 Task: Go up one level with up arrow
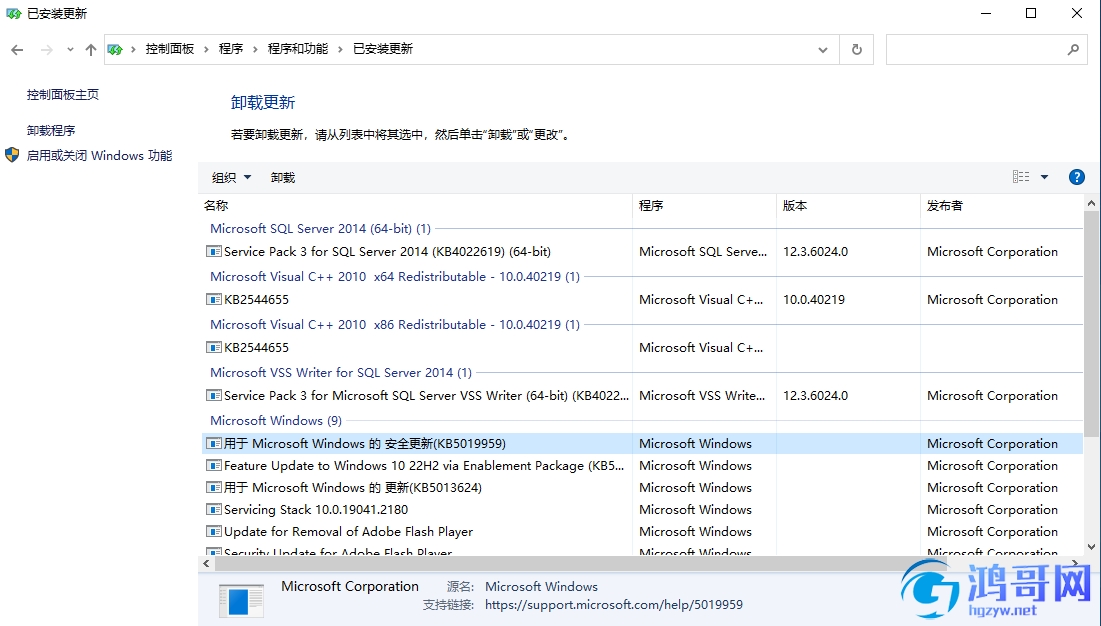pyautogui.click(x=91, y=49)
